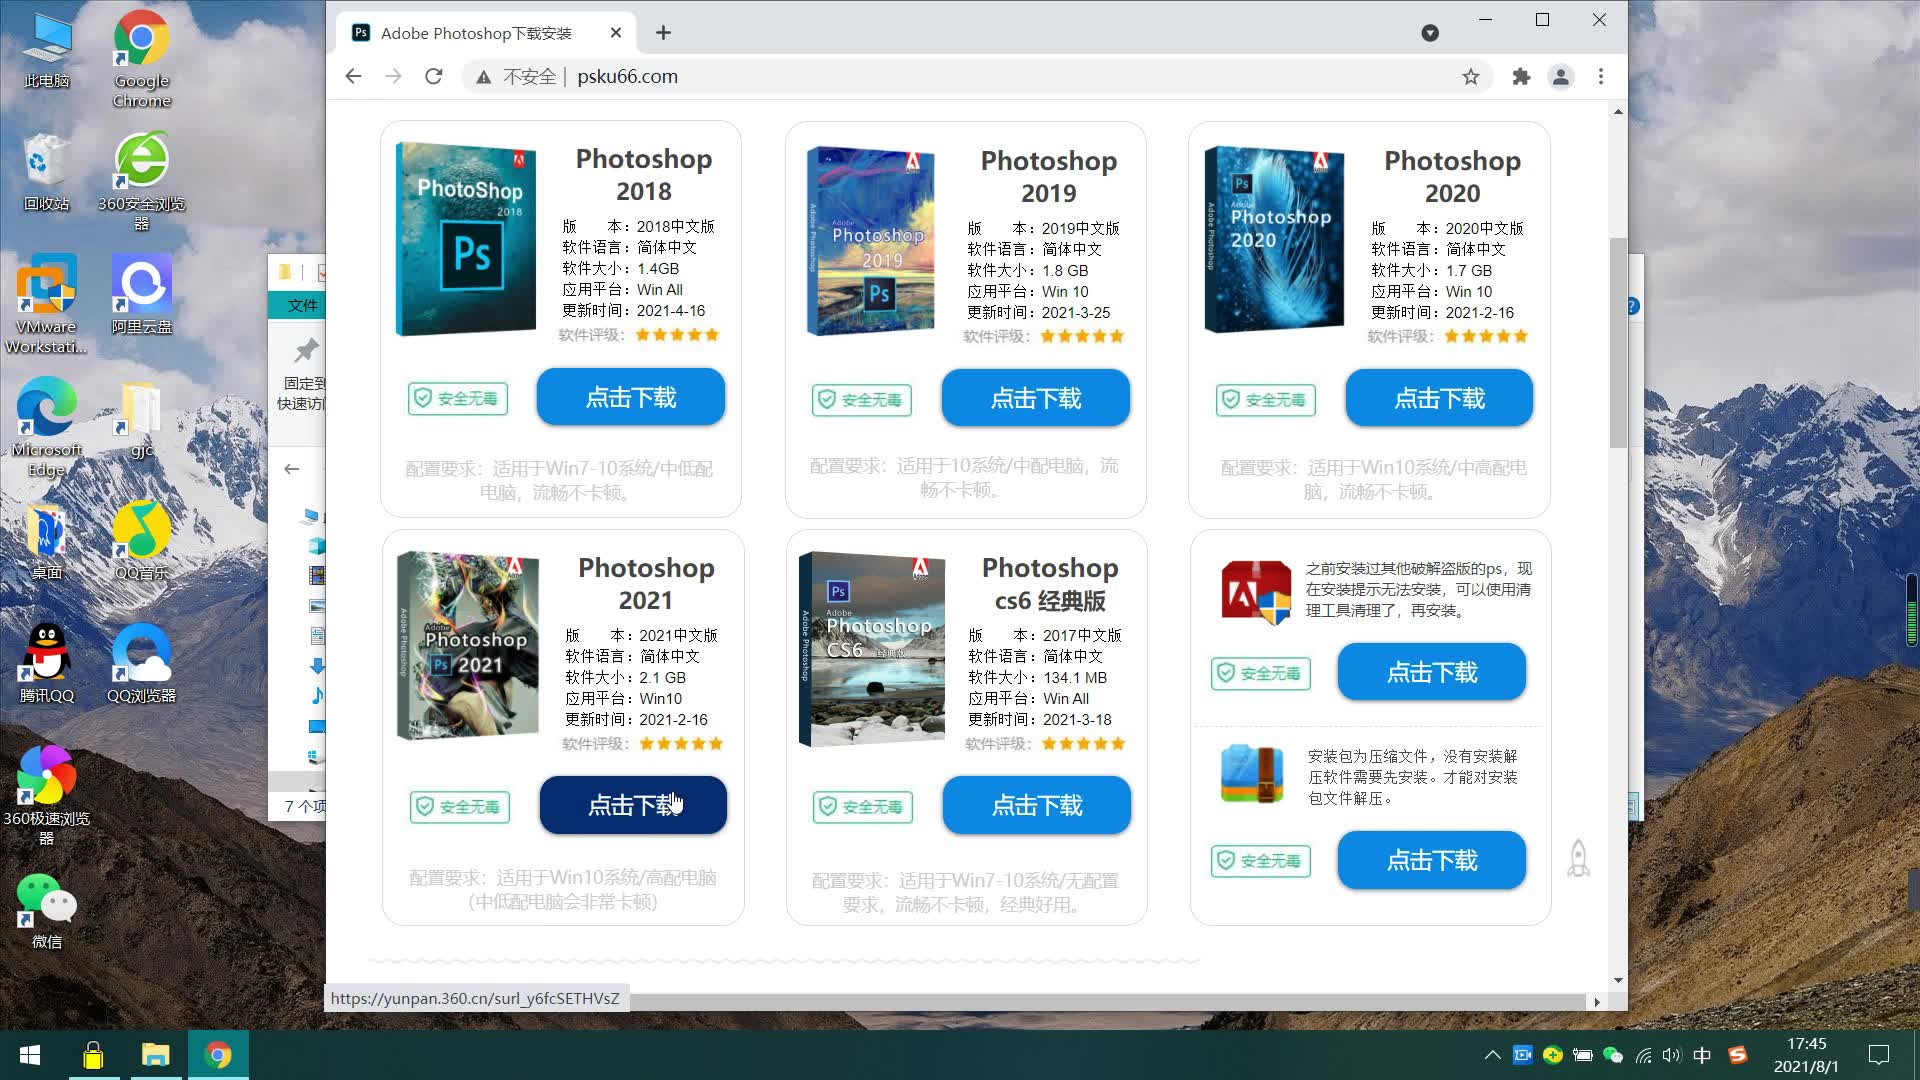This screenshot has height=1080, width=1920.
Task: Download Photoshop 2021 via its dark blue button
Action: 633,805
